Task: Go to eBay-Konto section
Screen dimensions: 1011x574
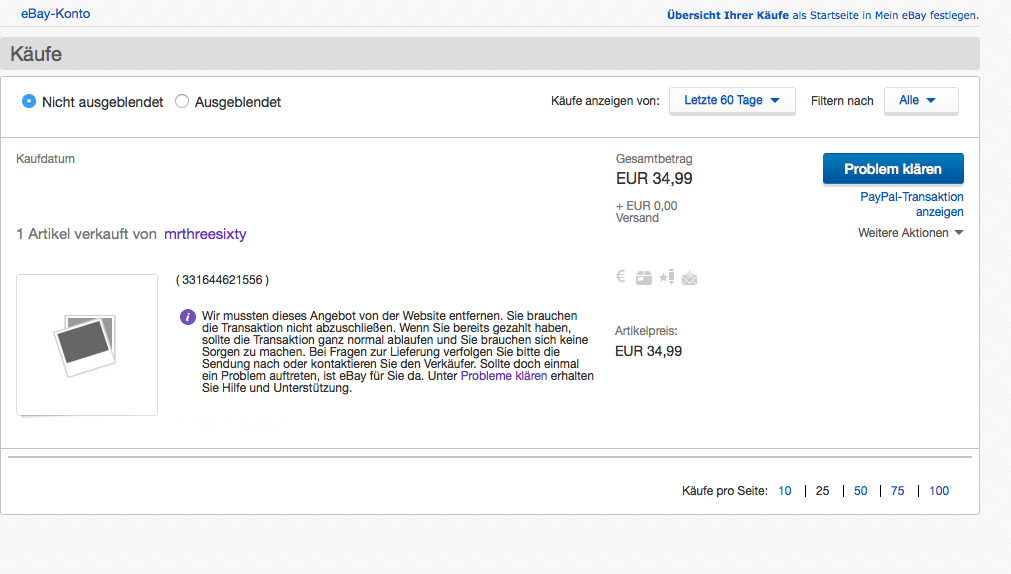Action: pos(55,14)
